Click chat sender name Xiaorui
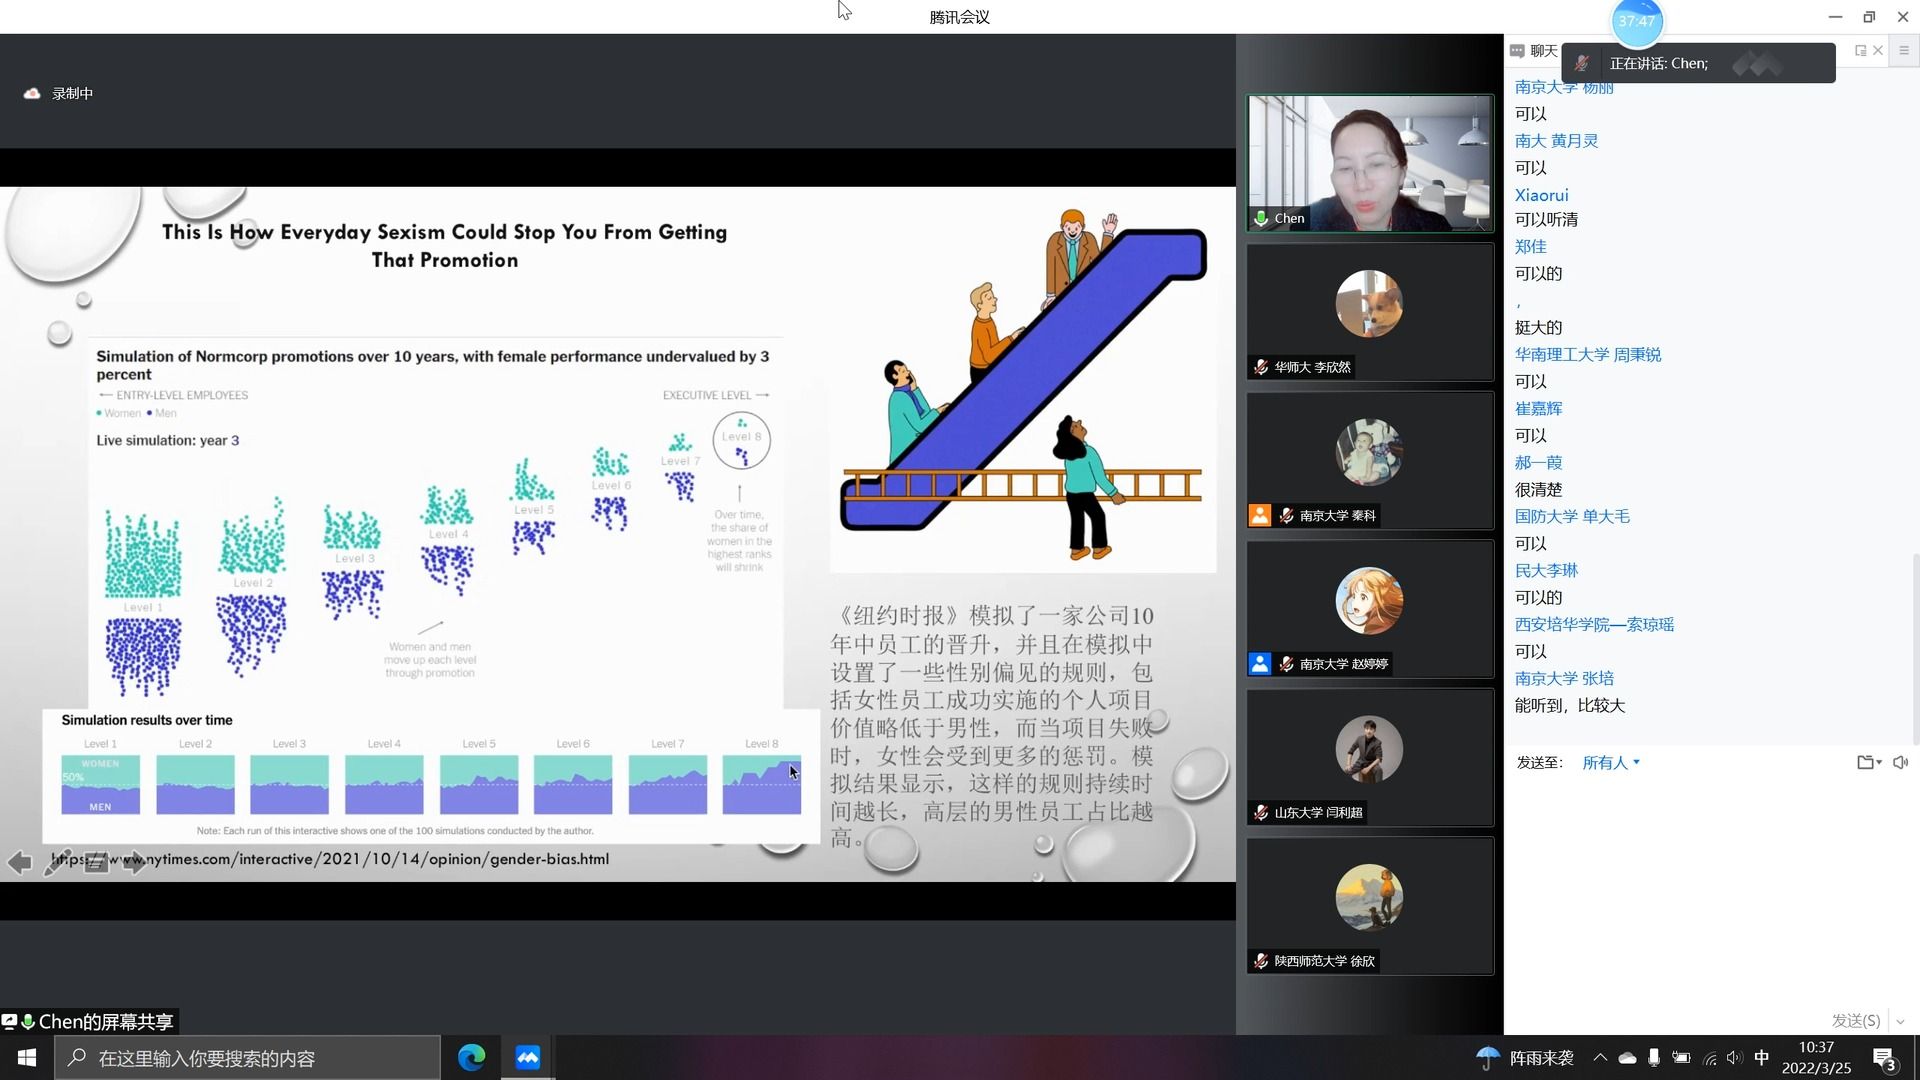The width and height of the screenshot is (1920, 1080). pyautogui.click(x=1541, y=195)
